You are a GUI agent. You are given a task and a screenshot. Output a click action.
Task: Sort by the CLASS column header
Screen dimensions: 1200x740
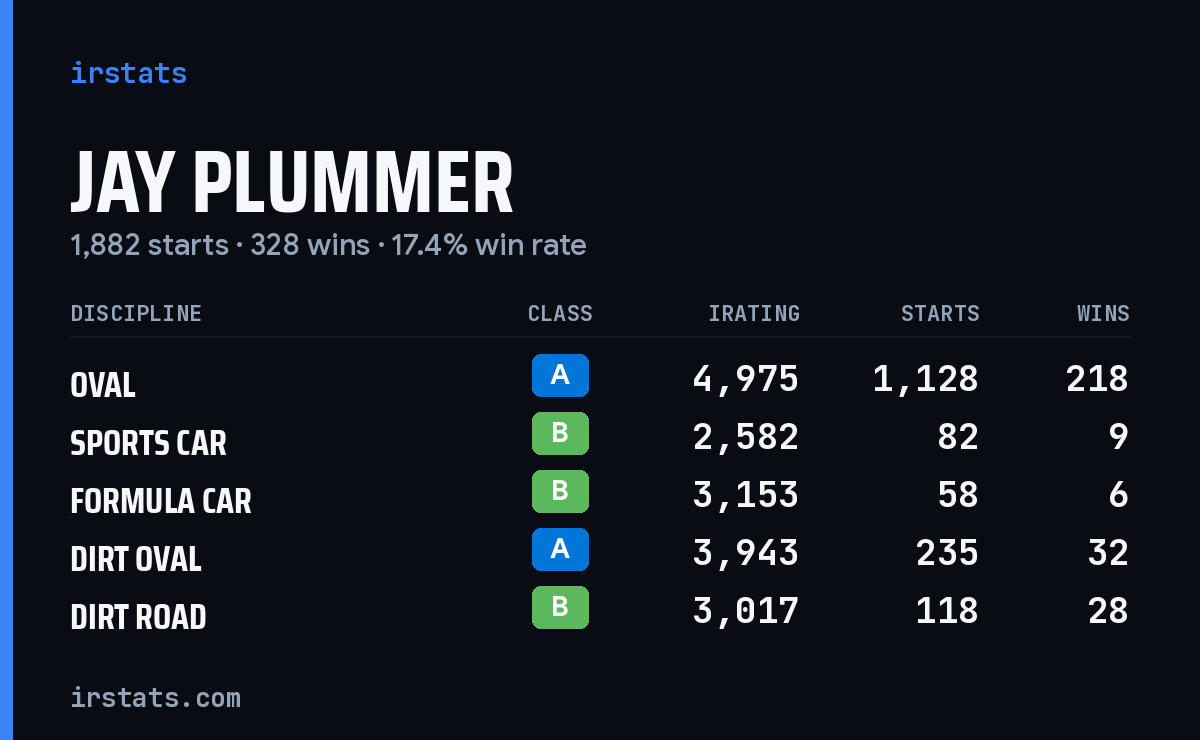[x=560, y=313]
